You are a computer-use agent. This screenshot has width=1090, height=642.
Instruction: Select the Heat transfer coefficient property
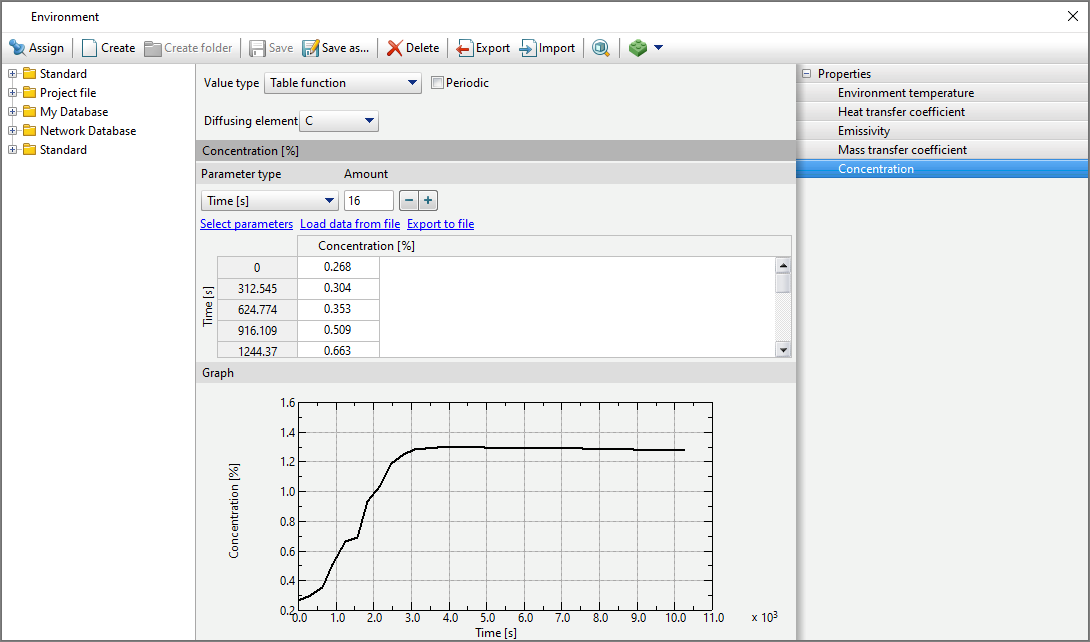click(x=901, y=112)
